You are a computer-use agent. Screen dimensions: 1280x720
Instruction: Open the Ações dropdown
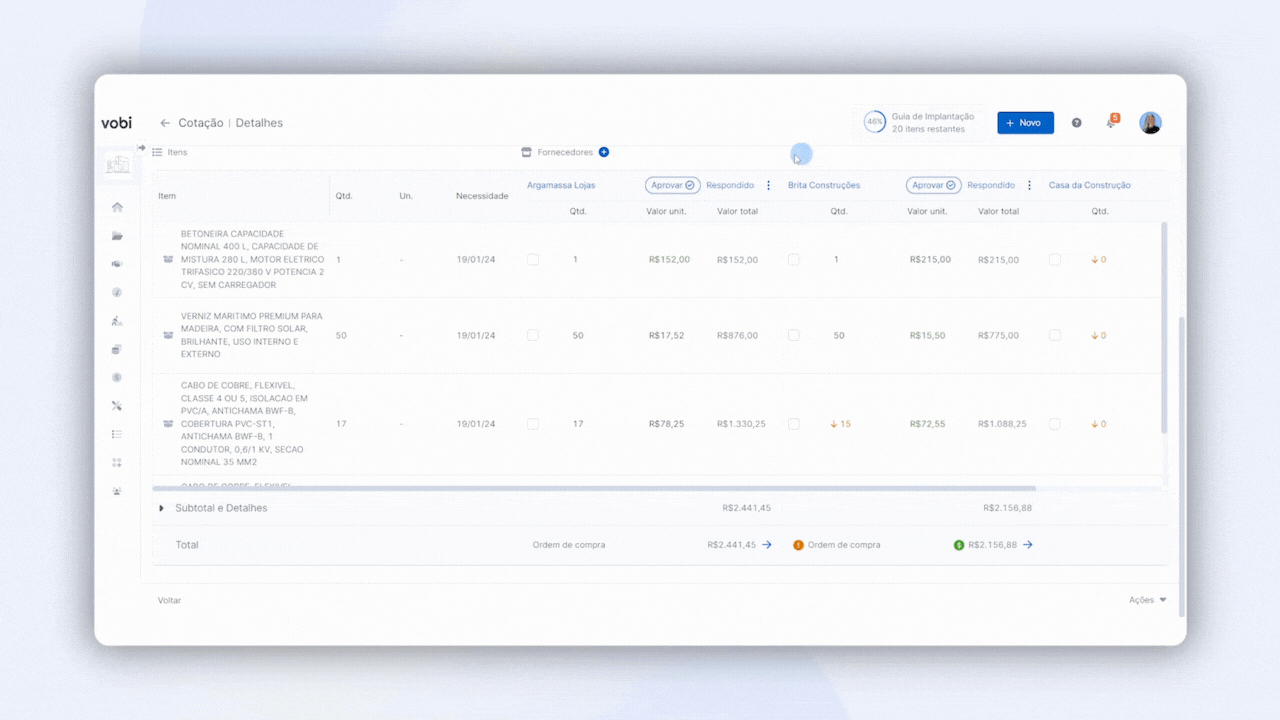tap(1148, 600)
